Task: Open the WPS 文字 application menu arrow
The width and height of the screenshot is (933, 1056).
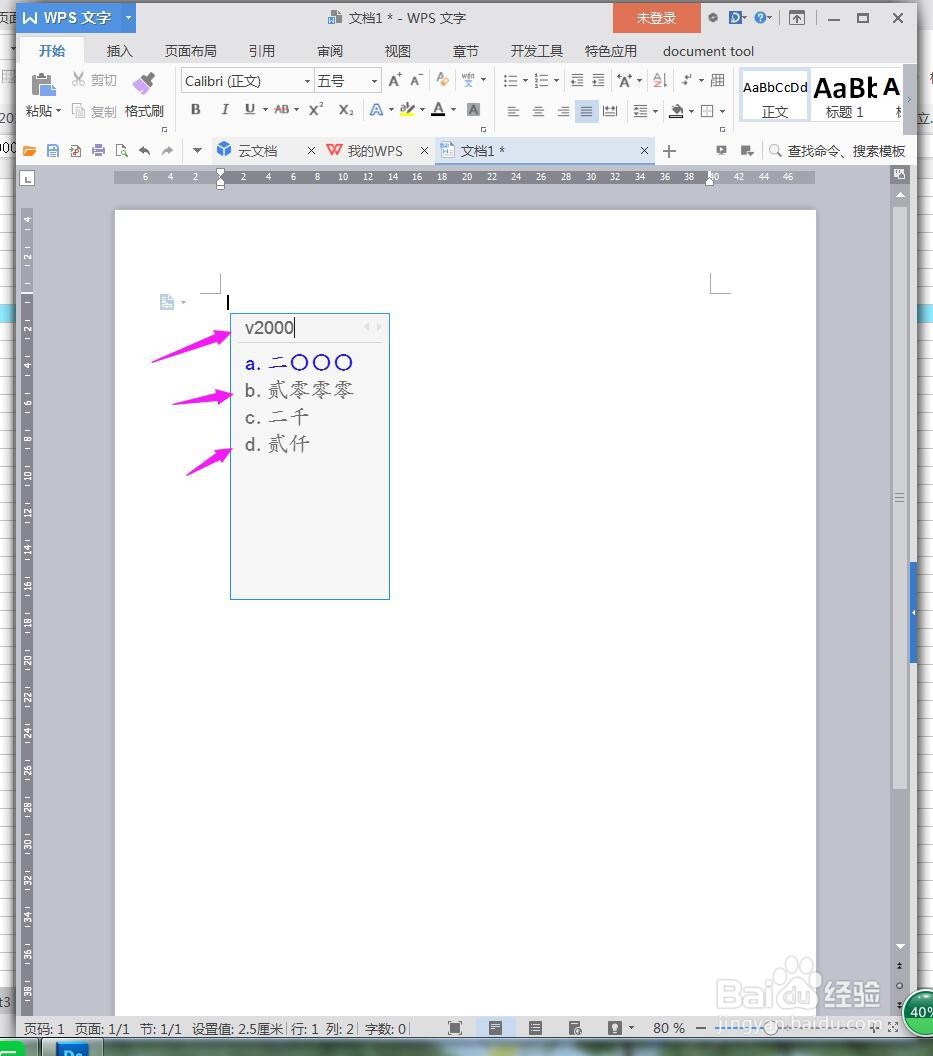Action: pos(128,18)
